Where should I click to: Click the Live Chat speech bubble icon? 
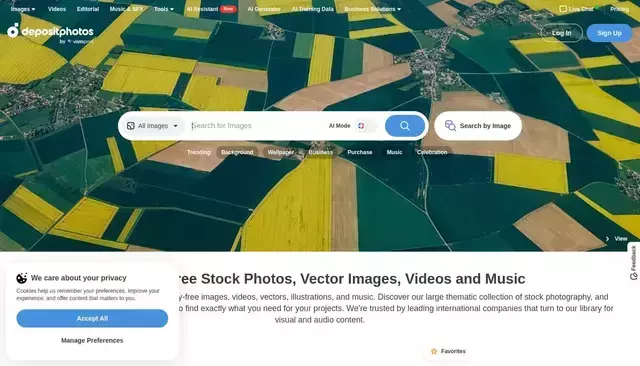tap(563, 9)
